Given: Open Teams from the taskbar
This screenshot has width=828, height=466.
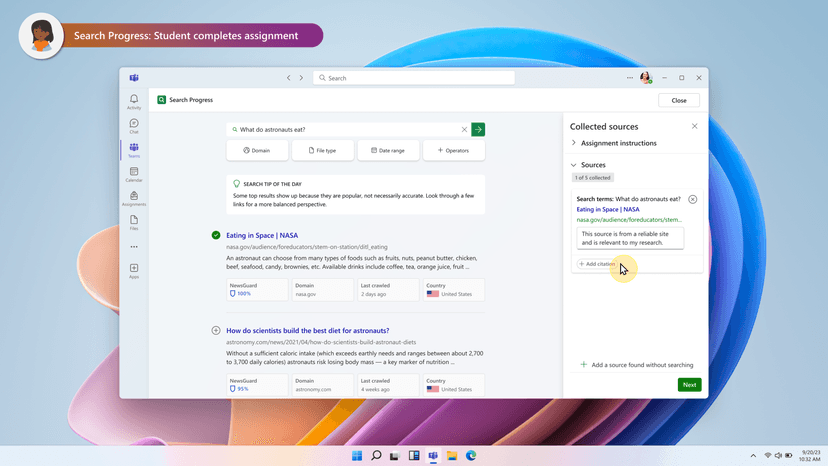Looking at the screenshot, I should (x=433, y=455).
